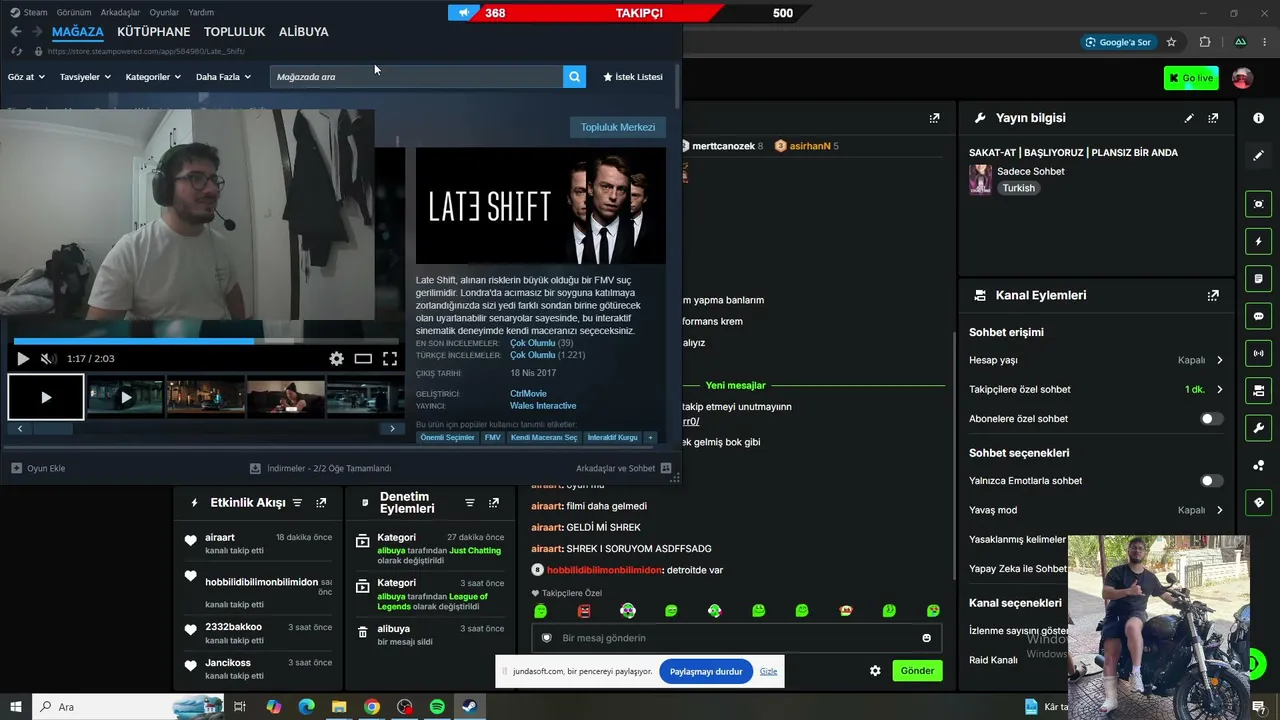Viewport: 1280px width, 720px height.
Task: Expand the Daha Fazla dropdown
Action: coord(223,77)
